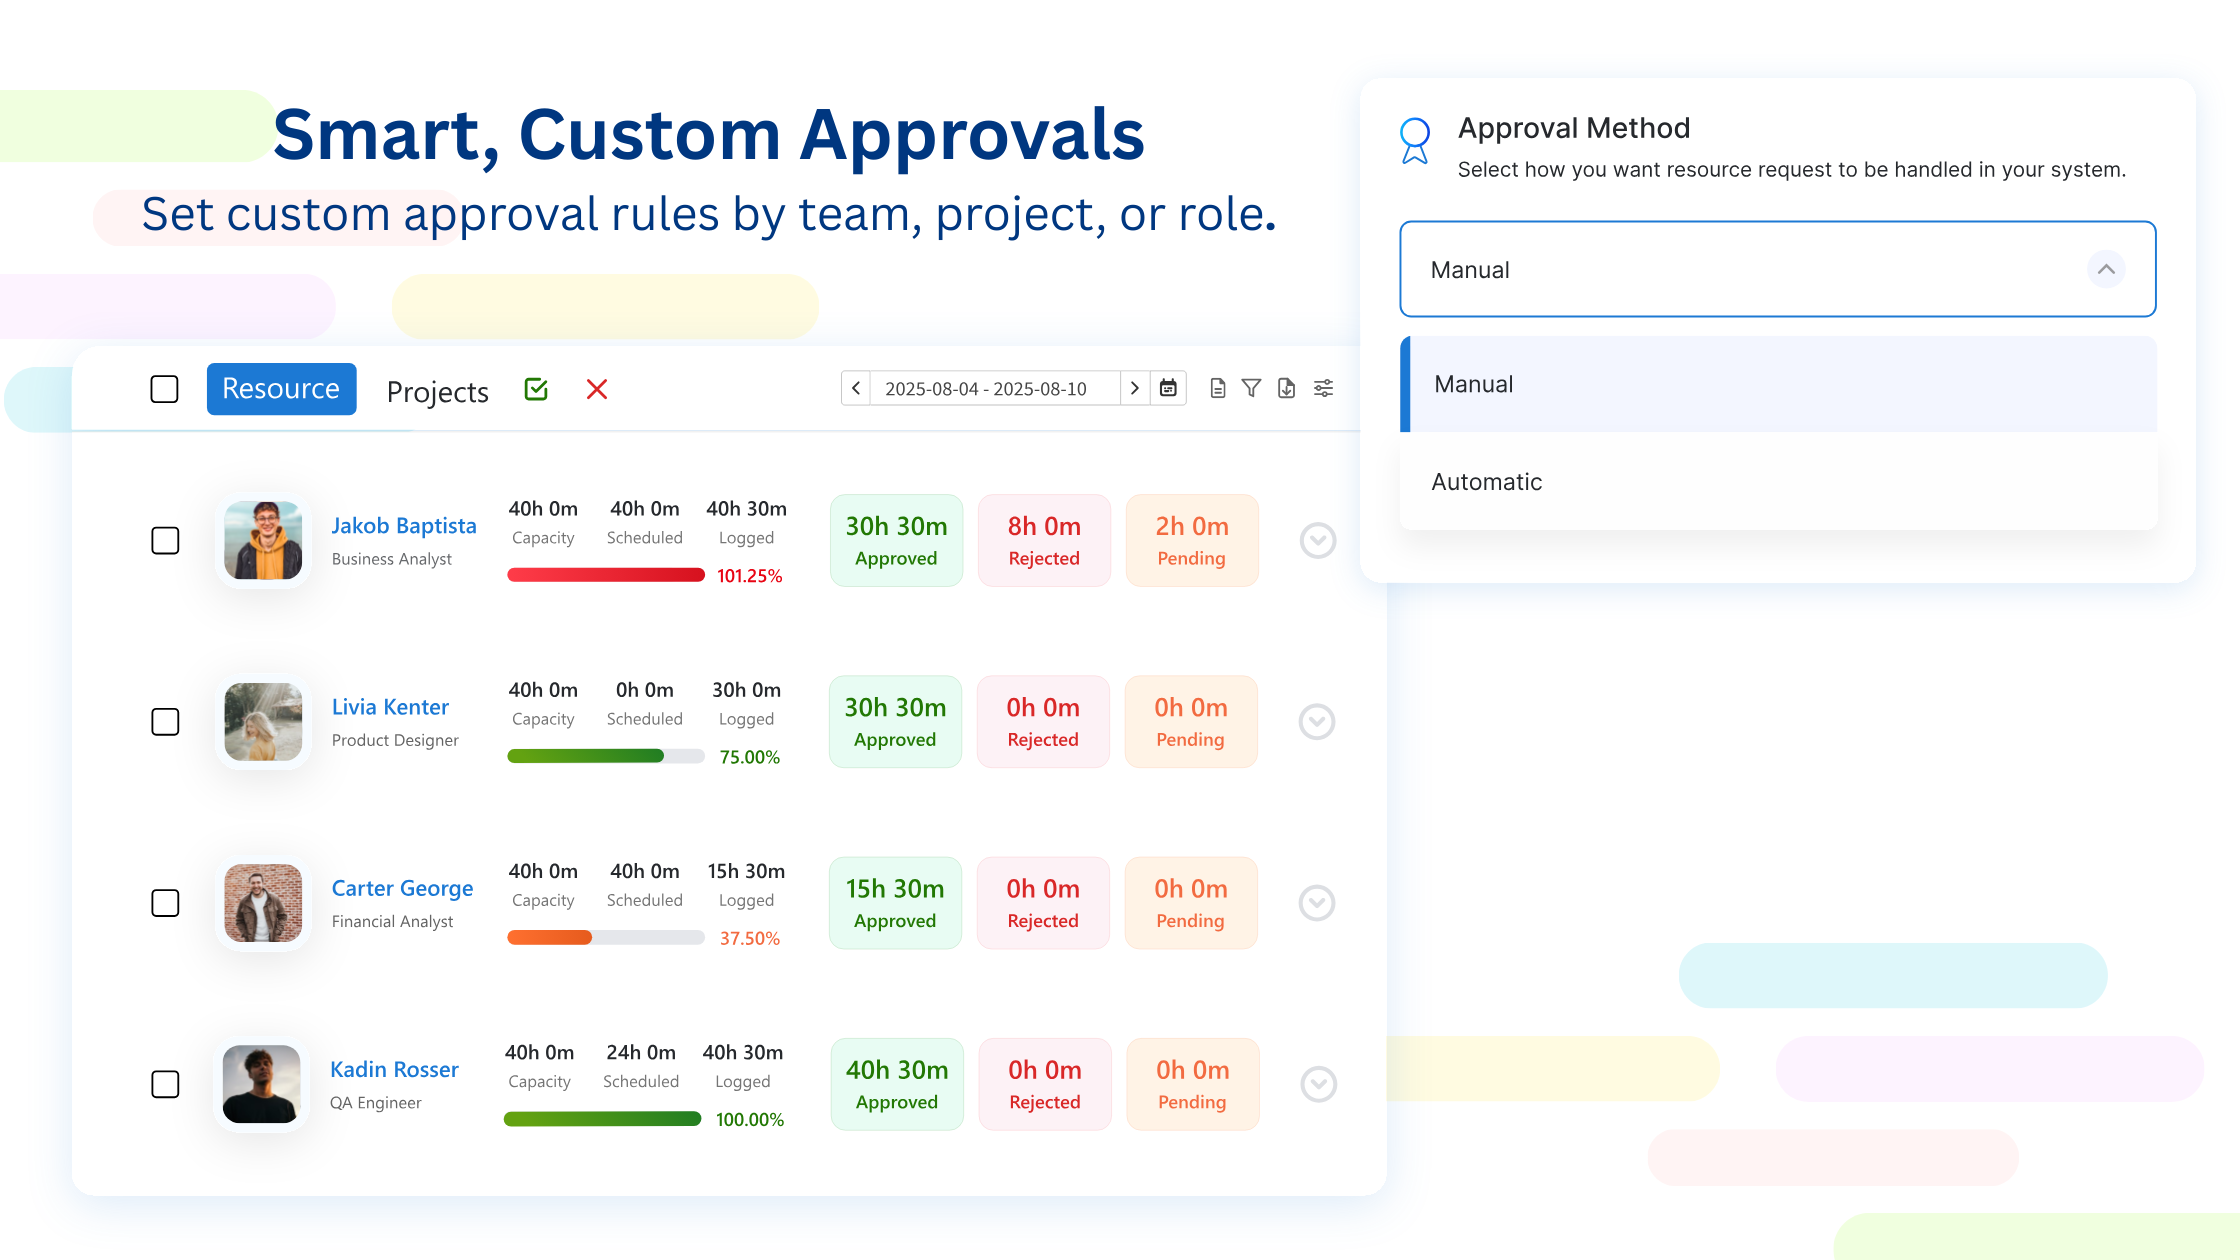Go to previous week with left arrow
This screenshot has width=2240, height=1260.
856,388
